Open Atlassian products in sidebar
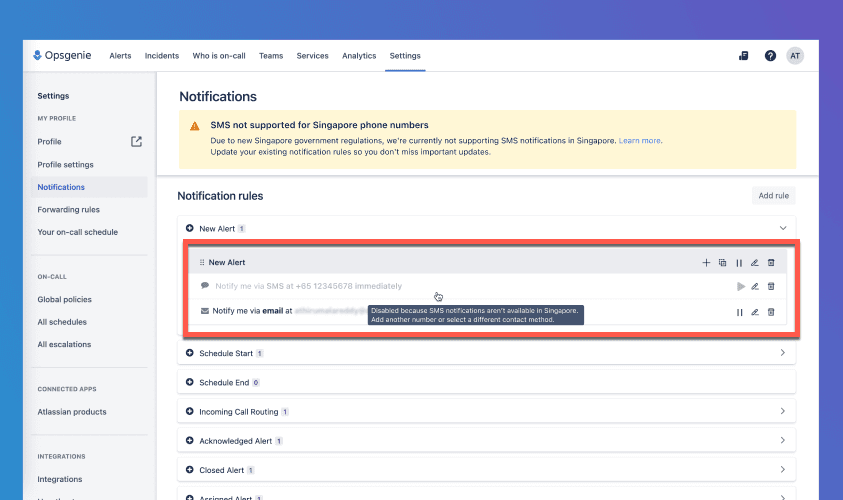Screen dimensions: 843x500 pyautogui.click(x=72, y=412)
